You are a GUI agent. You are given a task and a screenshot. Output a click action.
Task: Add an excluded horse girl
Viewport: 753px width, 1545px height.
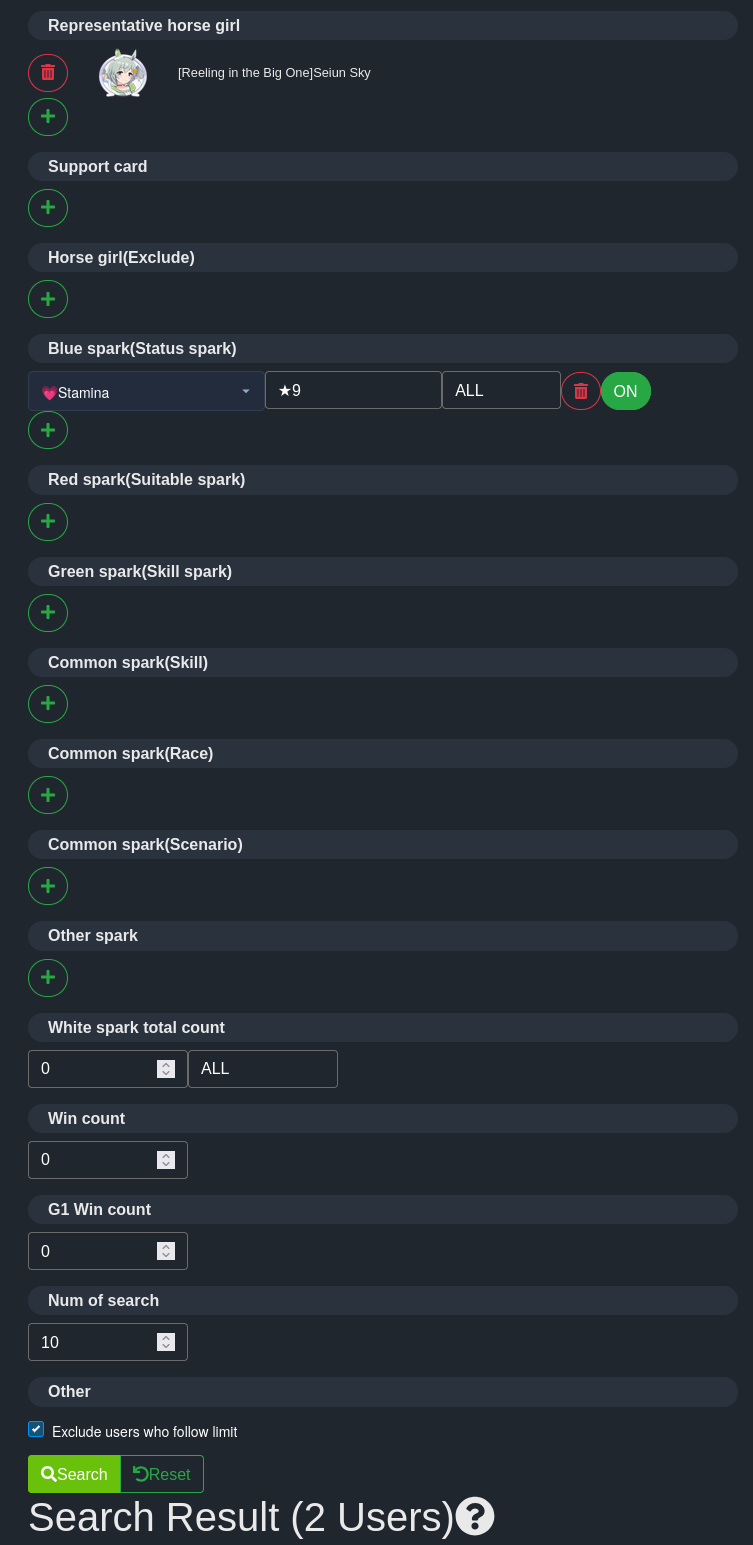[x=48, y=299]
